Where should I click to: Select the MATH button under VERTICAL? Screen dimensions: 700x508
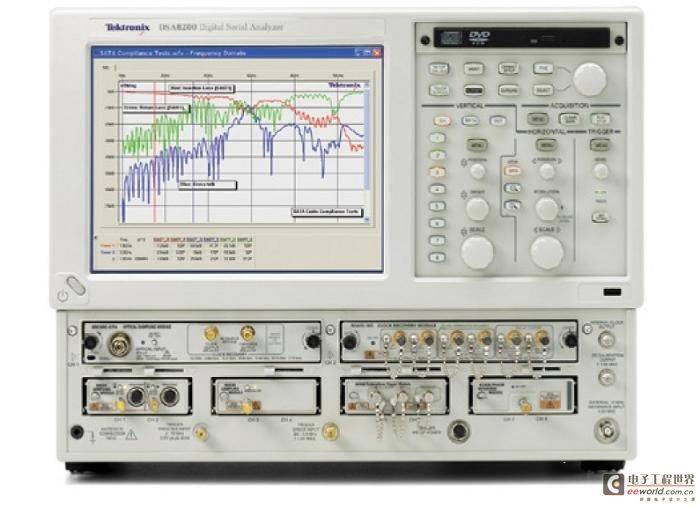pyautogui.click(x=470, y=121)
